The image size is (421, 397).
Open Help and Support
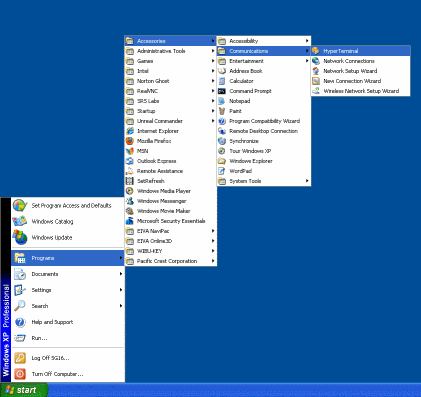tap(68, 322)
